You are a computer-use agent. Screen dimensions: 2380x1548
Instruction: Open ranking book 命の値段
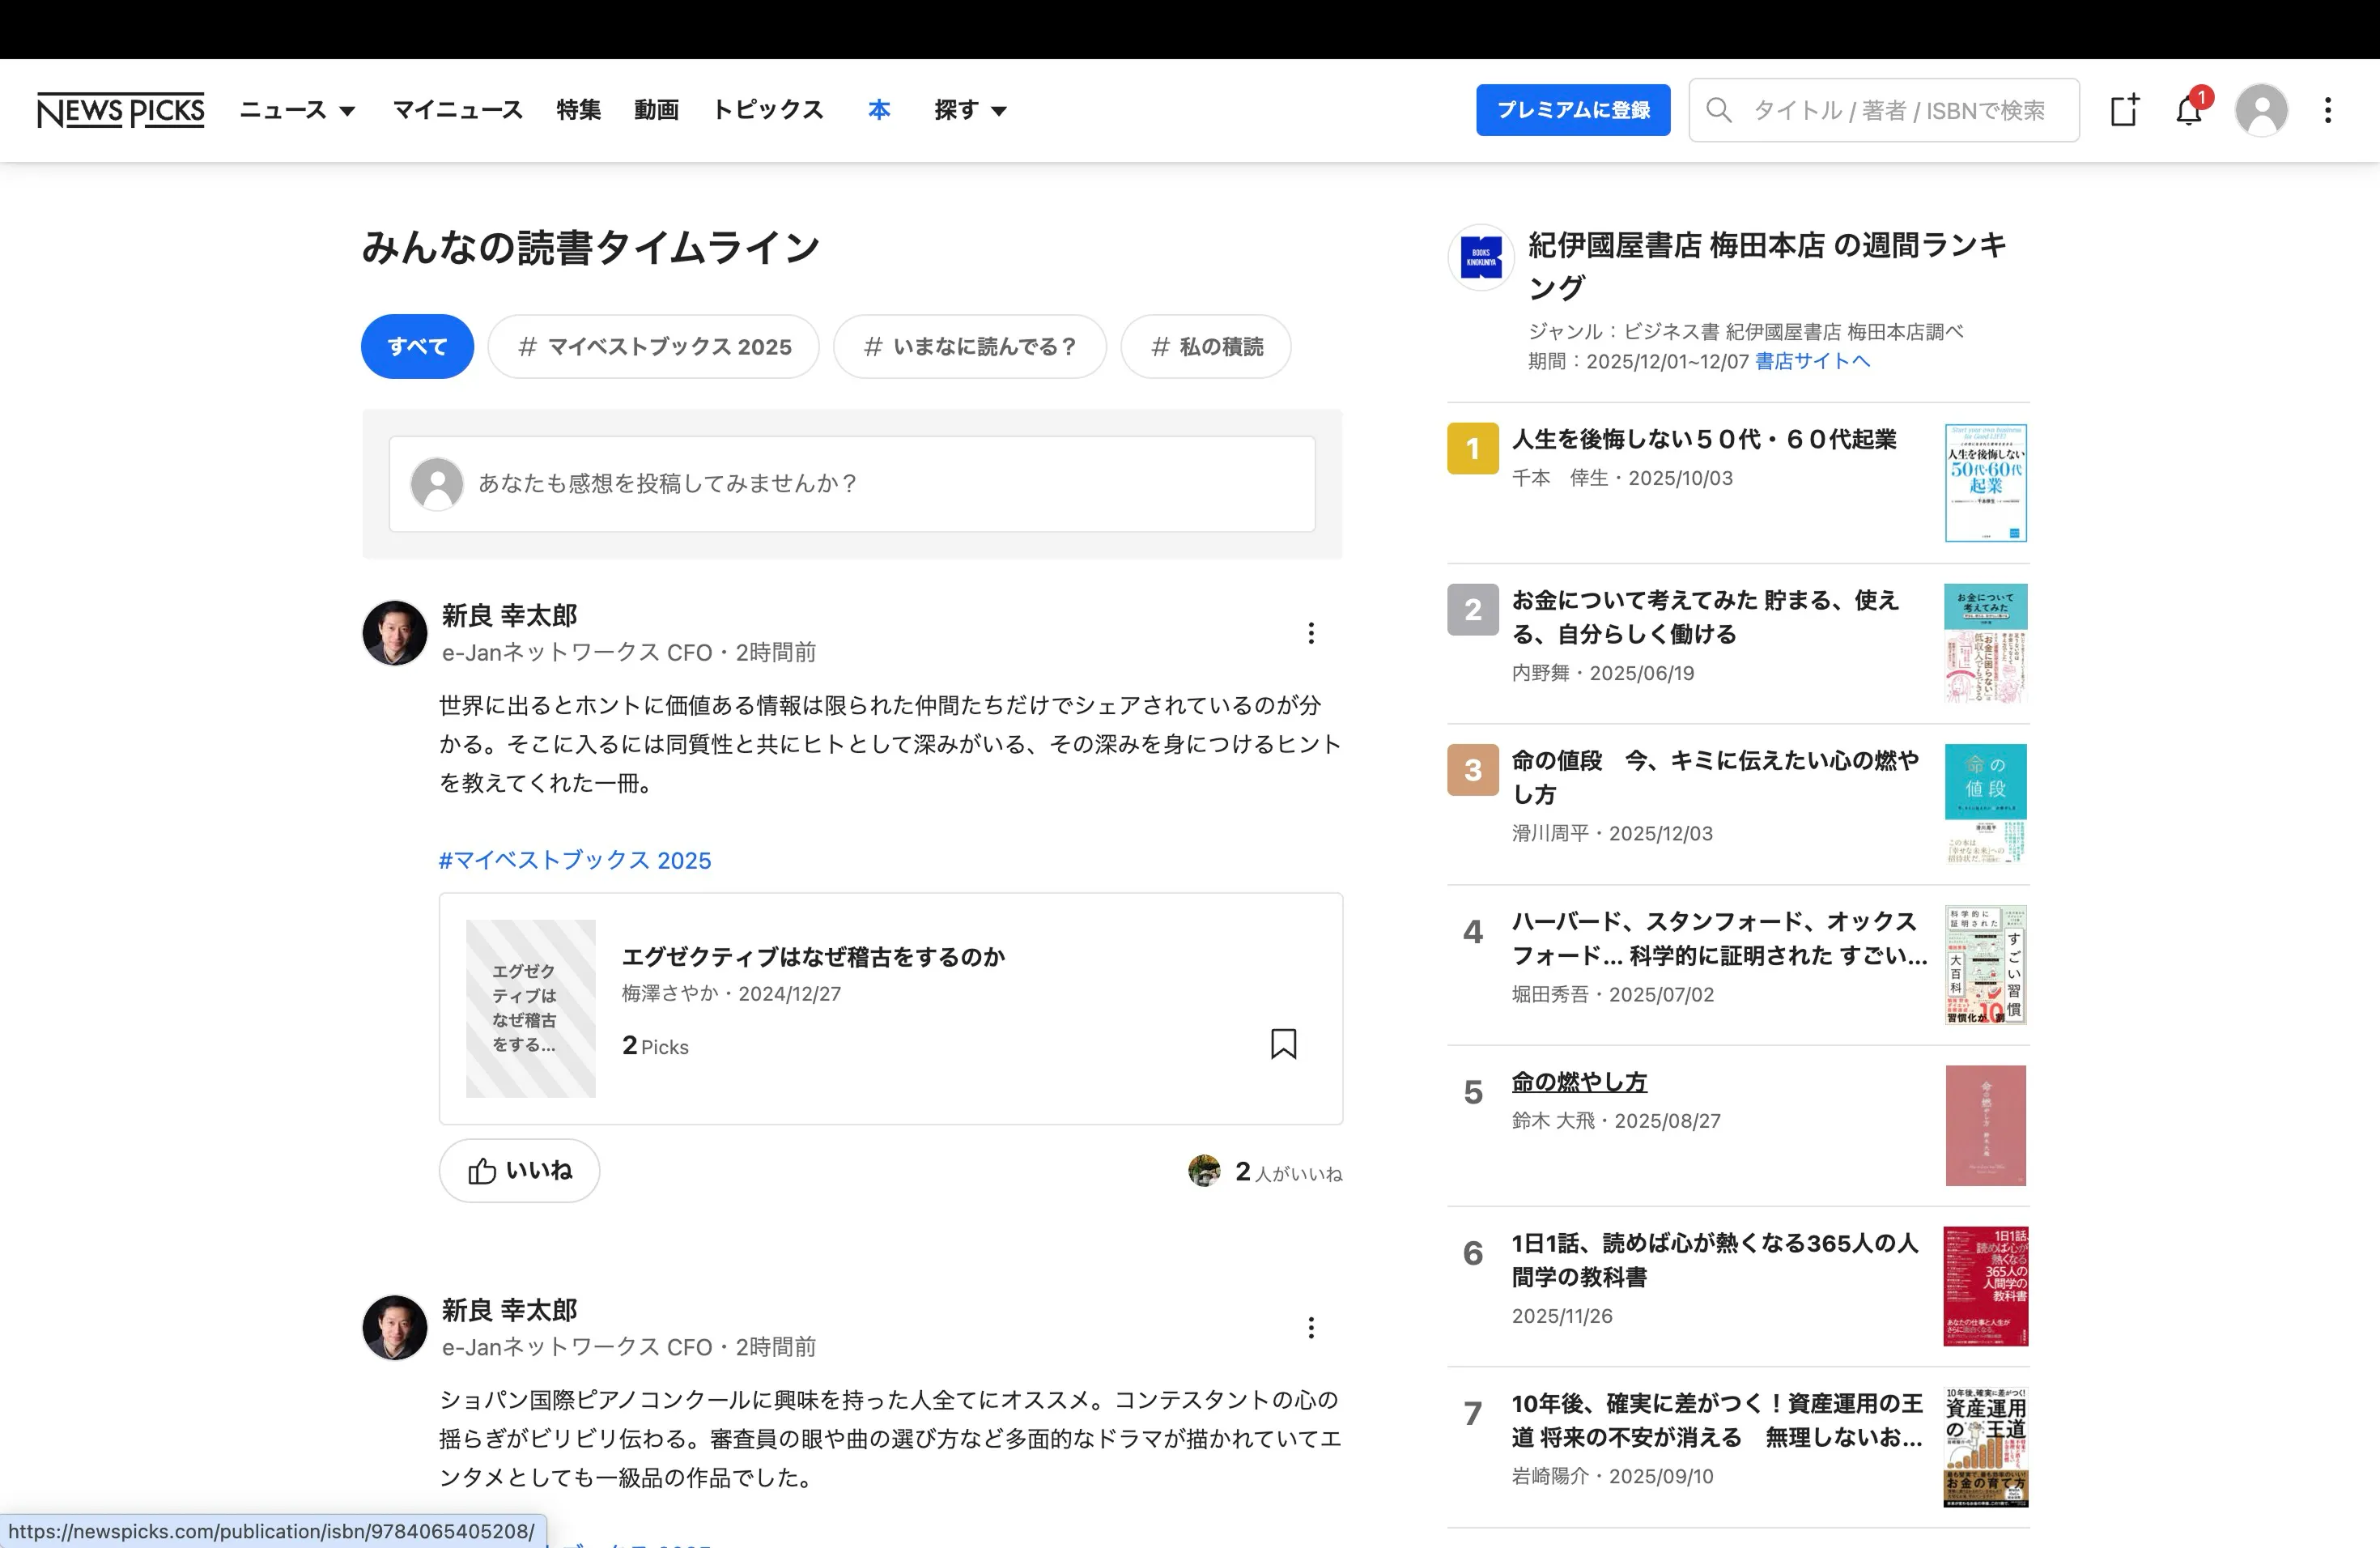(x=1715, y=778)
